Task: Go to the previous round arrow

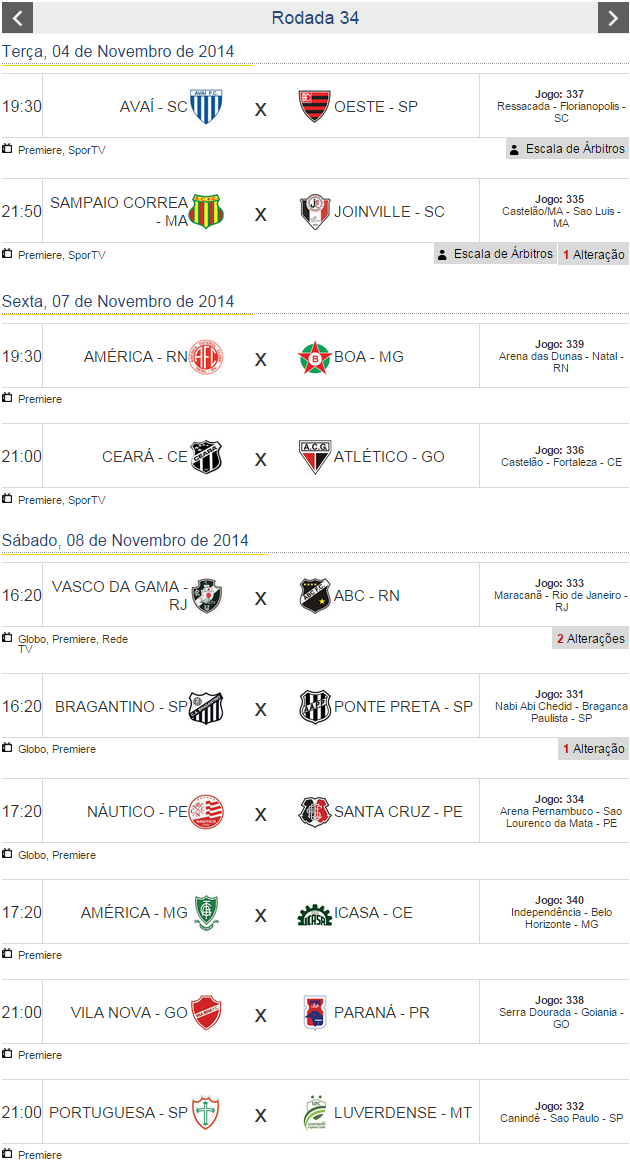Action: click(x=18, y=18)
